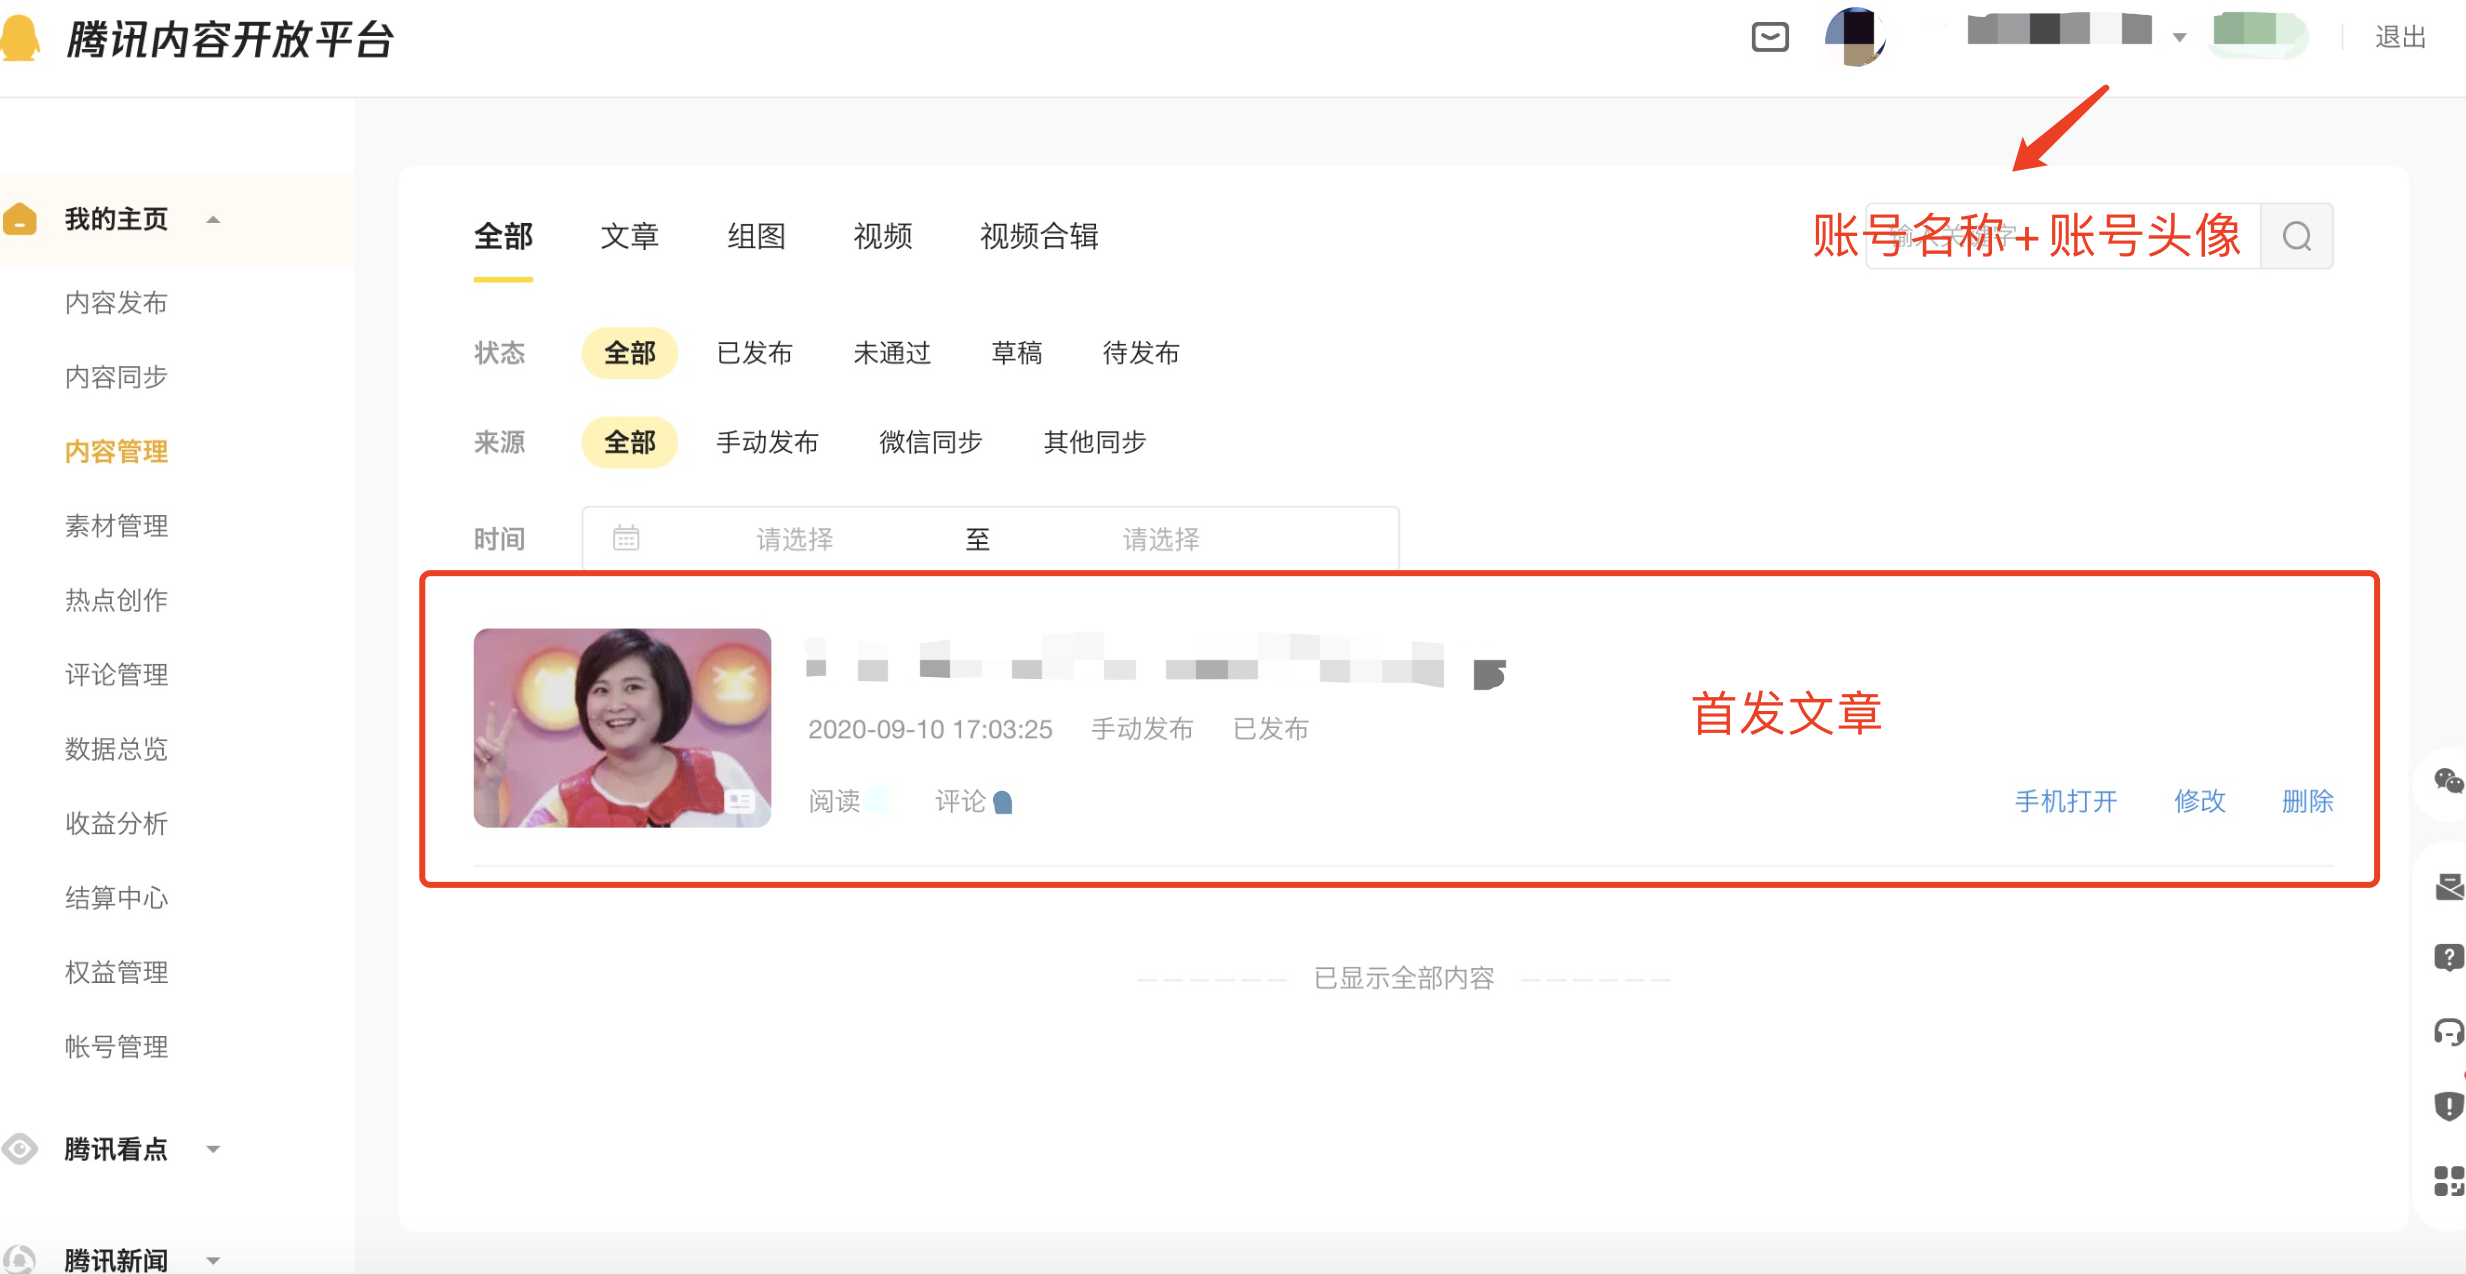Click the account avatar in the header

click(x=1855, y=37)
